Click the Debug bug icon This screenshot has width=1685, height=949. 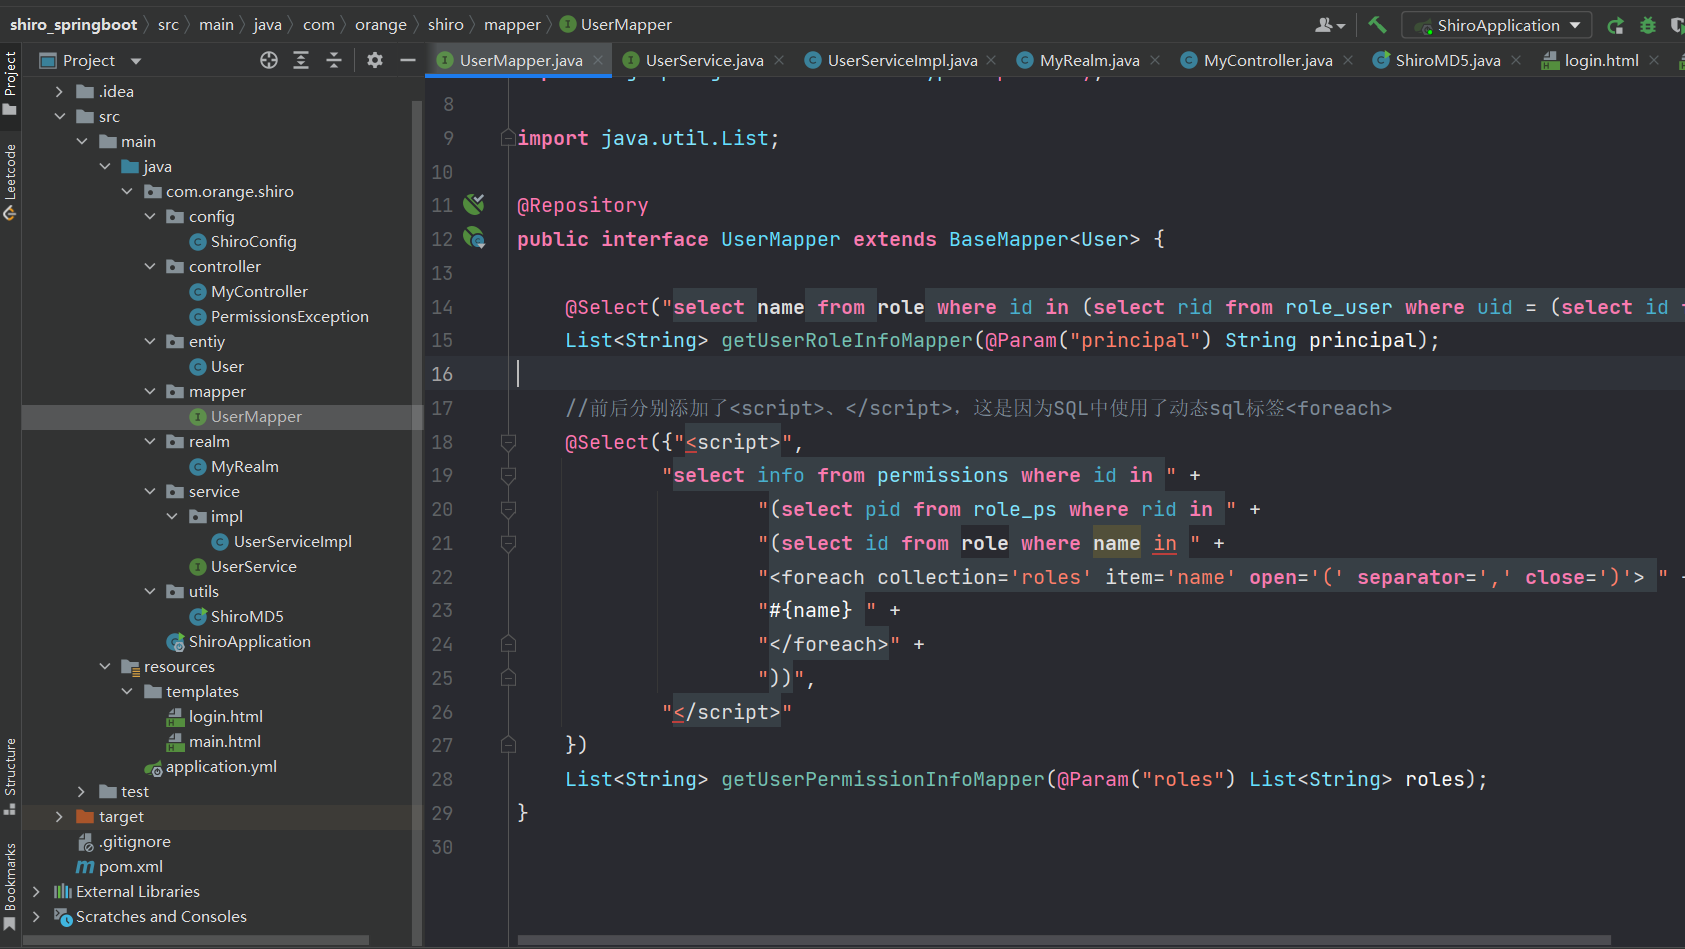pyautogui.click(x=1648, y=25)
